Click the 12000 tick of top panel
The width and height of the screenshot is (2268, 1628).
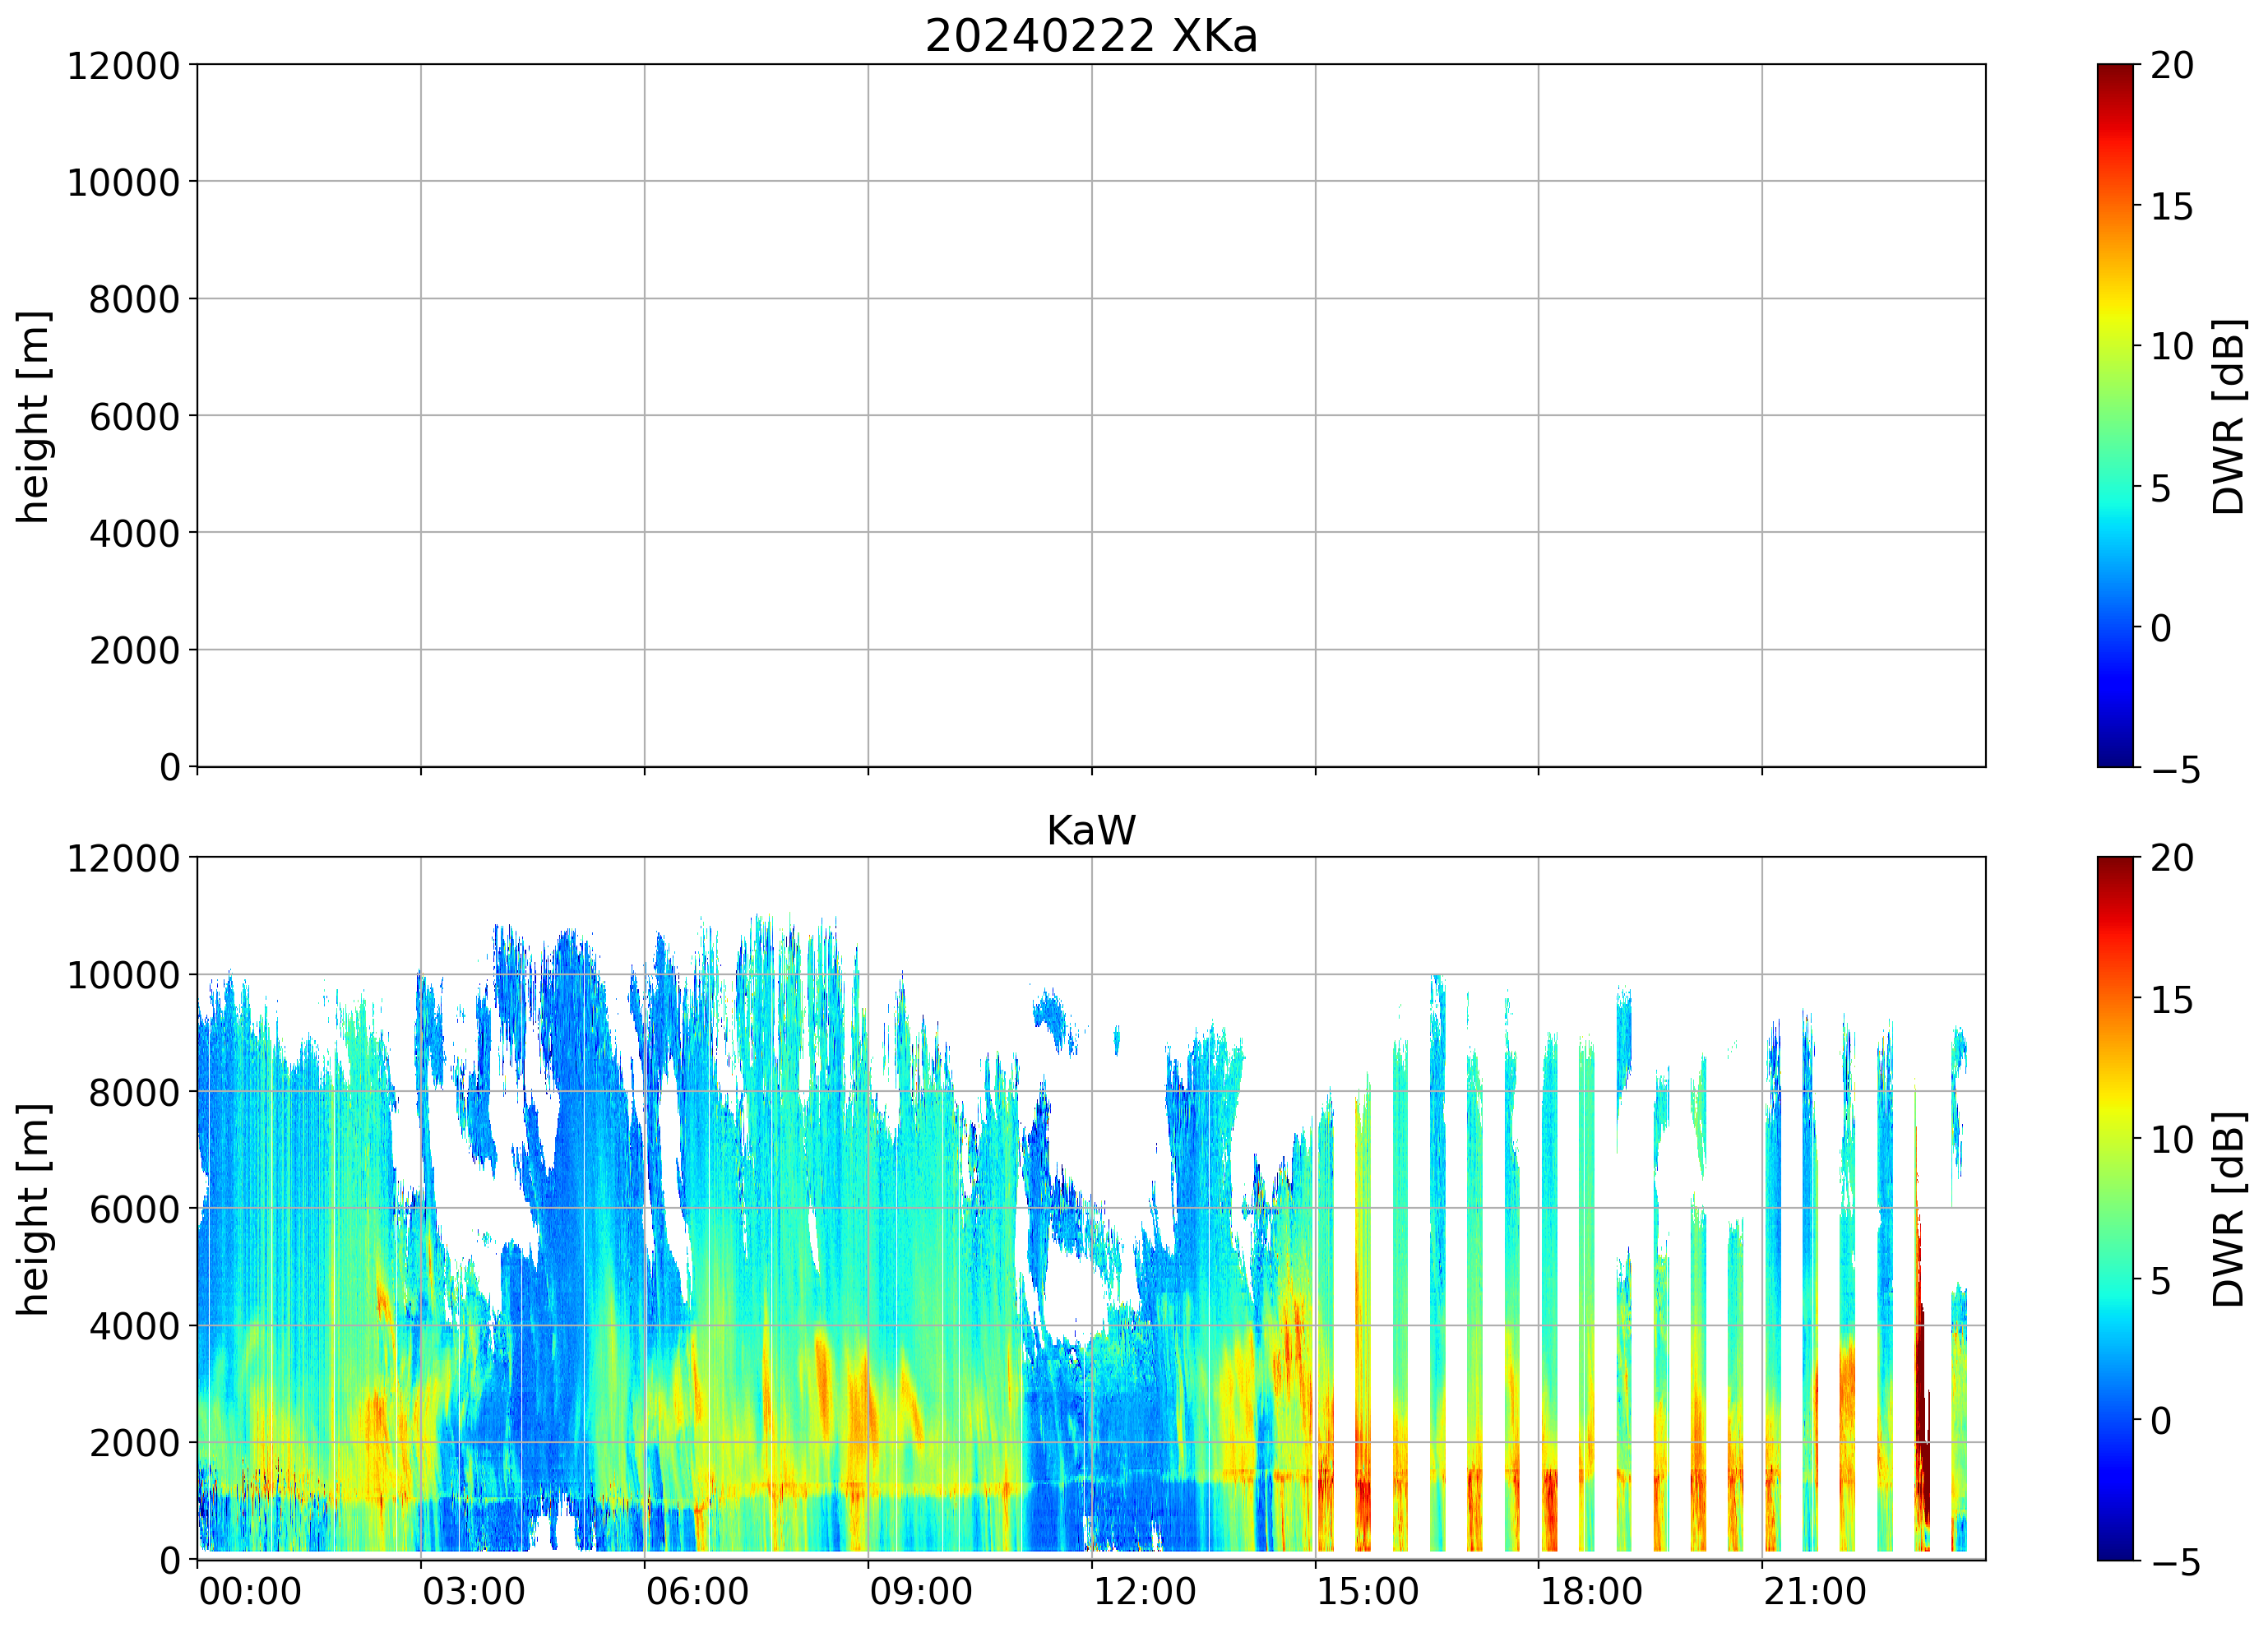(123, 66)
